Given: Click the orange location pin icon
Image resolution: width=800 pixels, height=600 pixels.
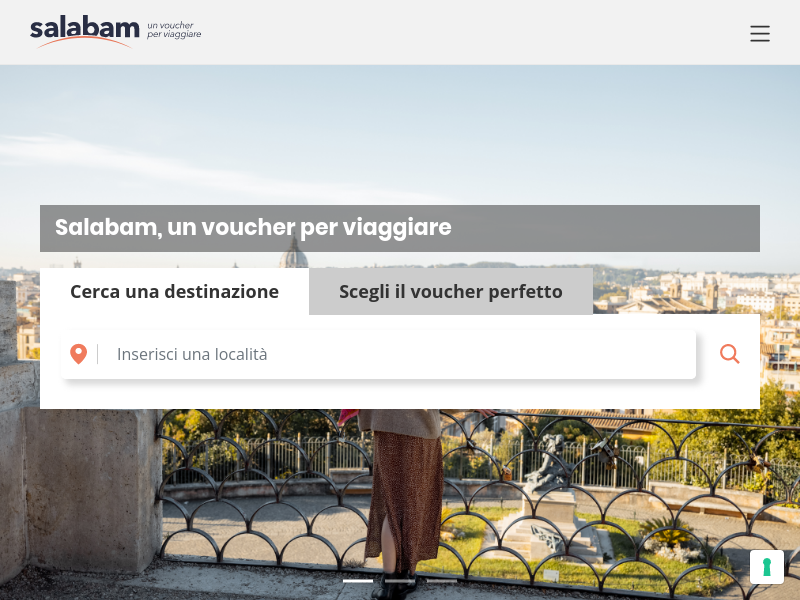Looking at the screenshot, I should coord(79,354).
